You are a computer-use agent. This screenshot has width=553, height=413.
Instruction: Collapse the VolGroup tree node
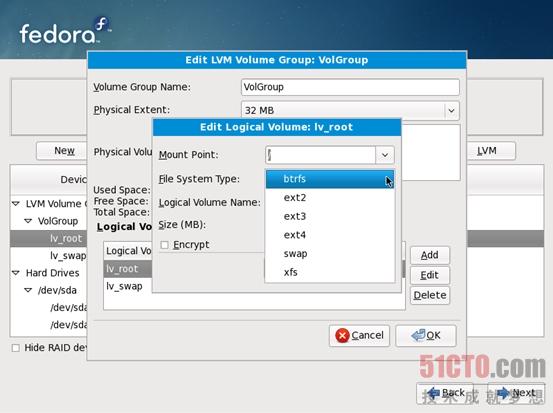pyautogui.click(x=28, y=221)
